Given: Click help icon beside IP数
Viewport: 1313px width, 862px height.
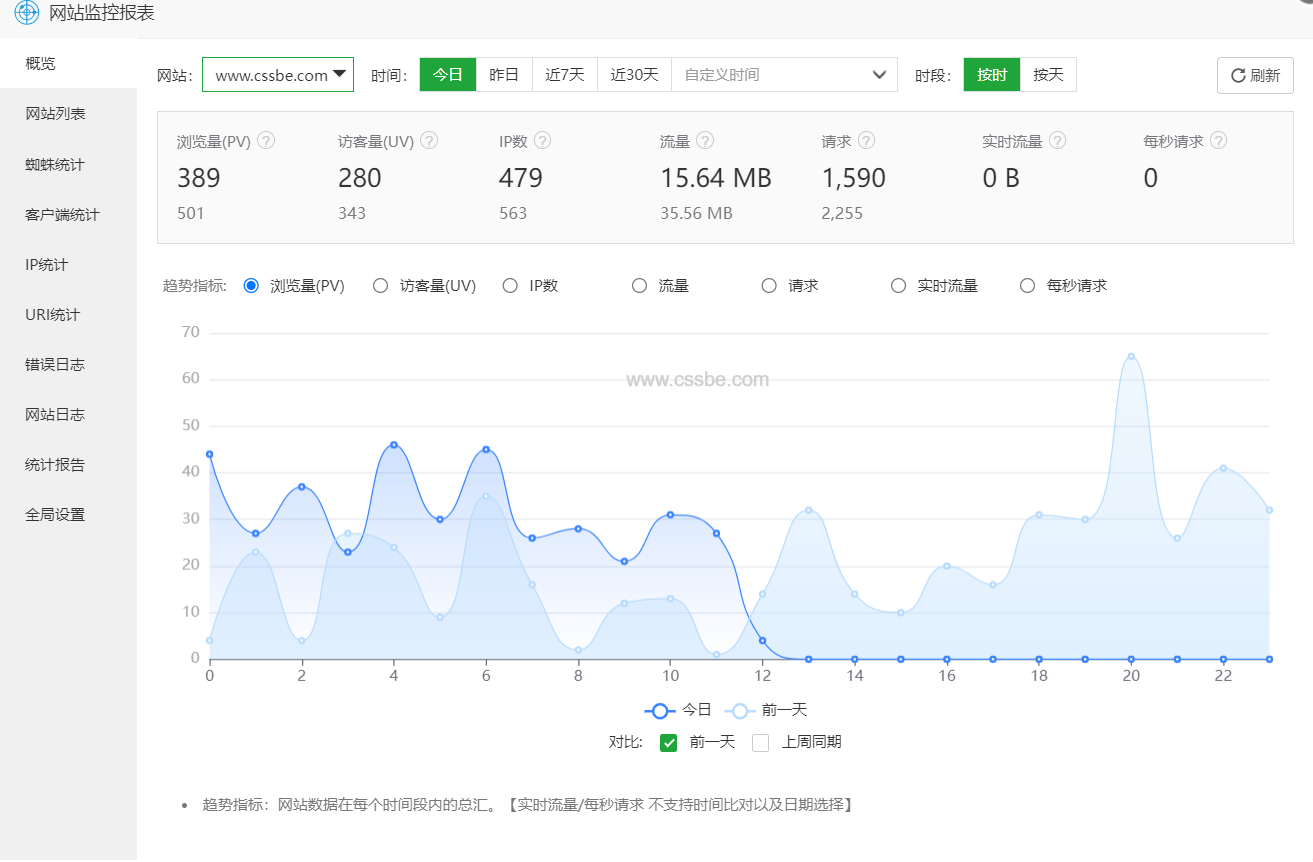Looking at the screenshot, I should click(x=542, y=141).
